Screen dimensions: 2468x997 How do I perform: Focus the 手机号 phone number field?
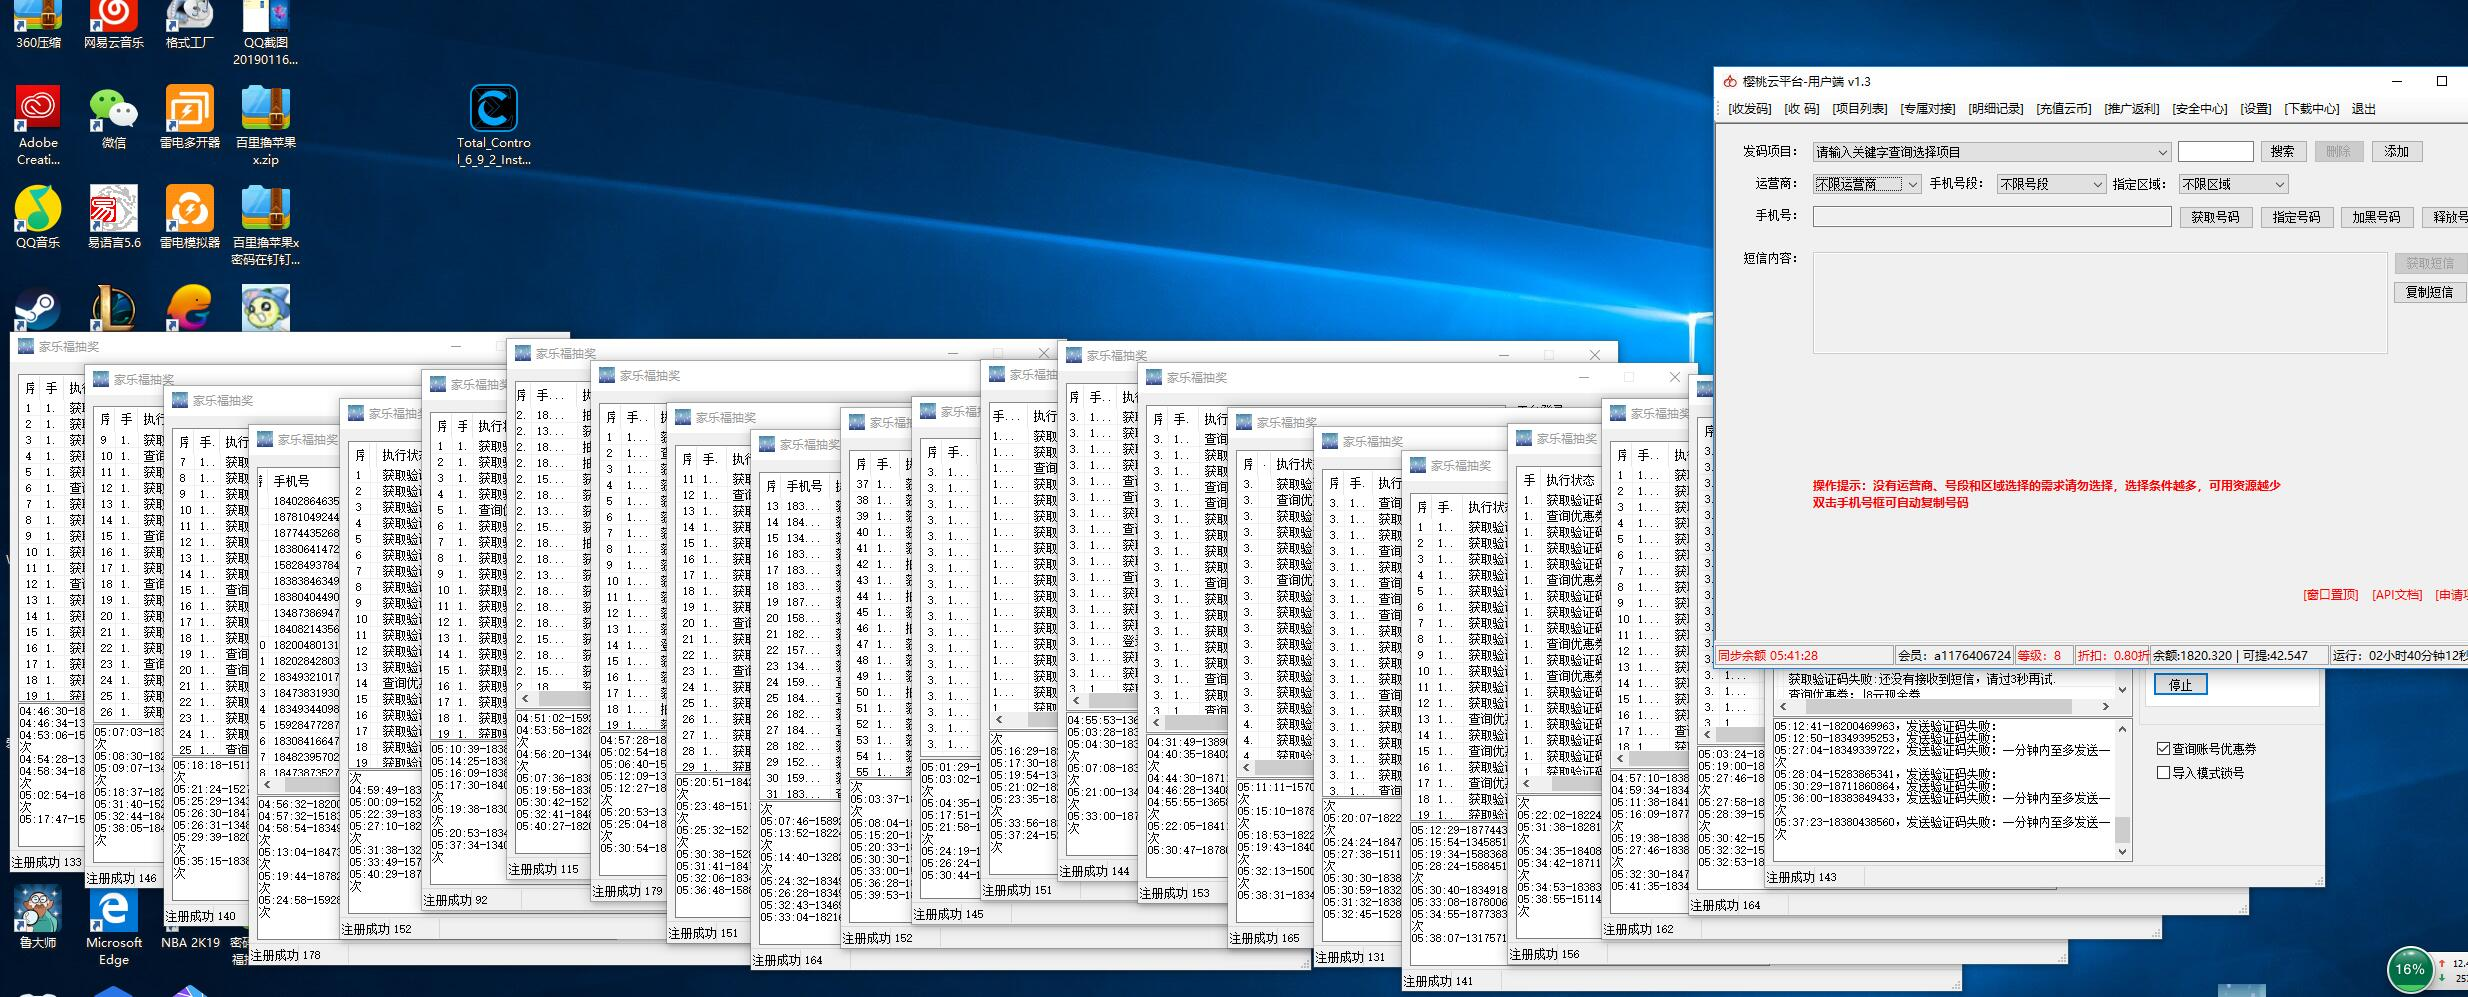[x=1992, y=217]
